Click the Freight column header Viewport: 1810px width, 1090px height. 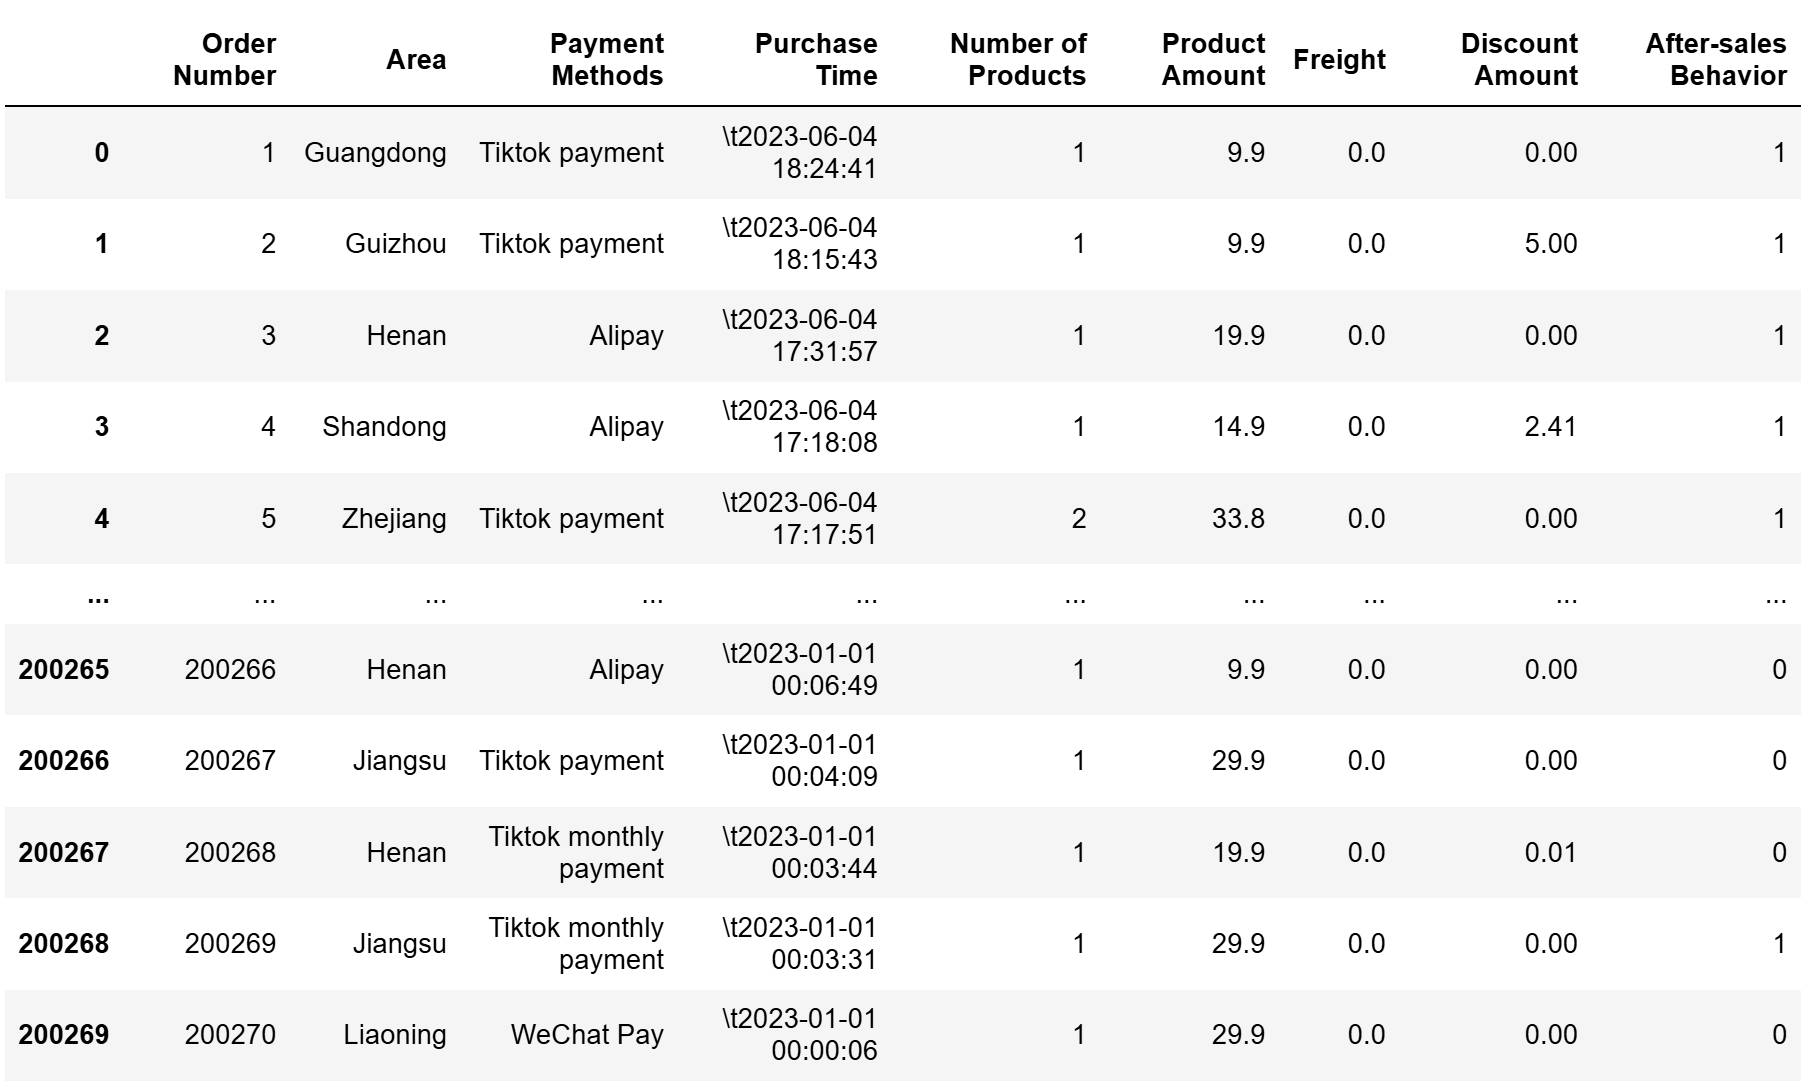[x=1339, y=60]
